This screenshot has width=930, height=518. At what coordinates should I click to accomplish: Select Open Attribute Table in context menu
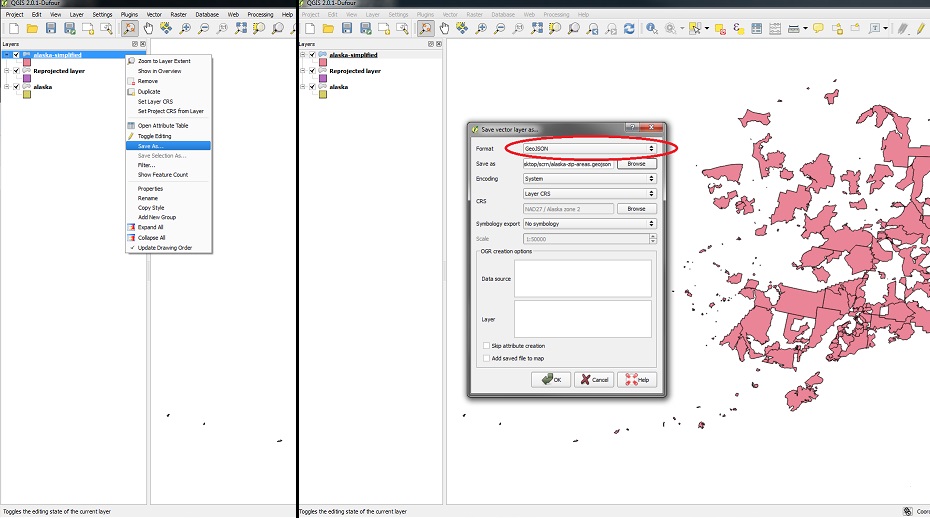click(x=162, y=125)
